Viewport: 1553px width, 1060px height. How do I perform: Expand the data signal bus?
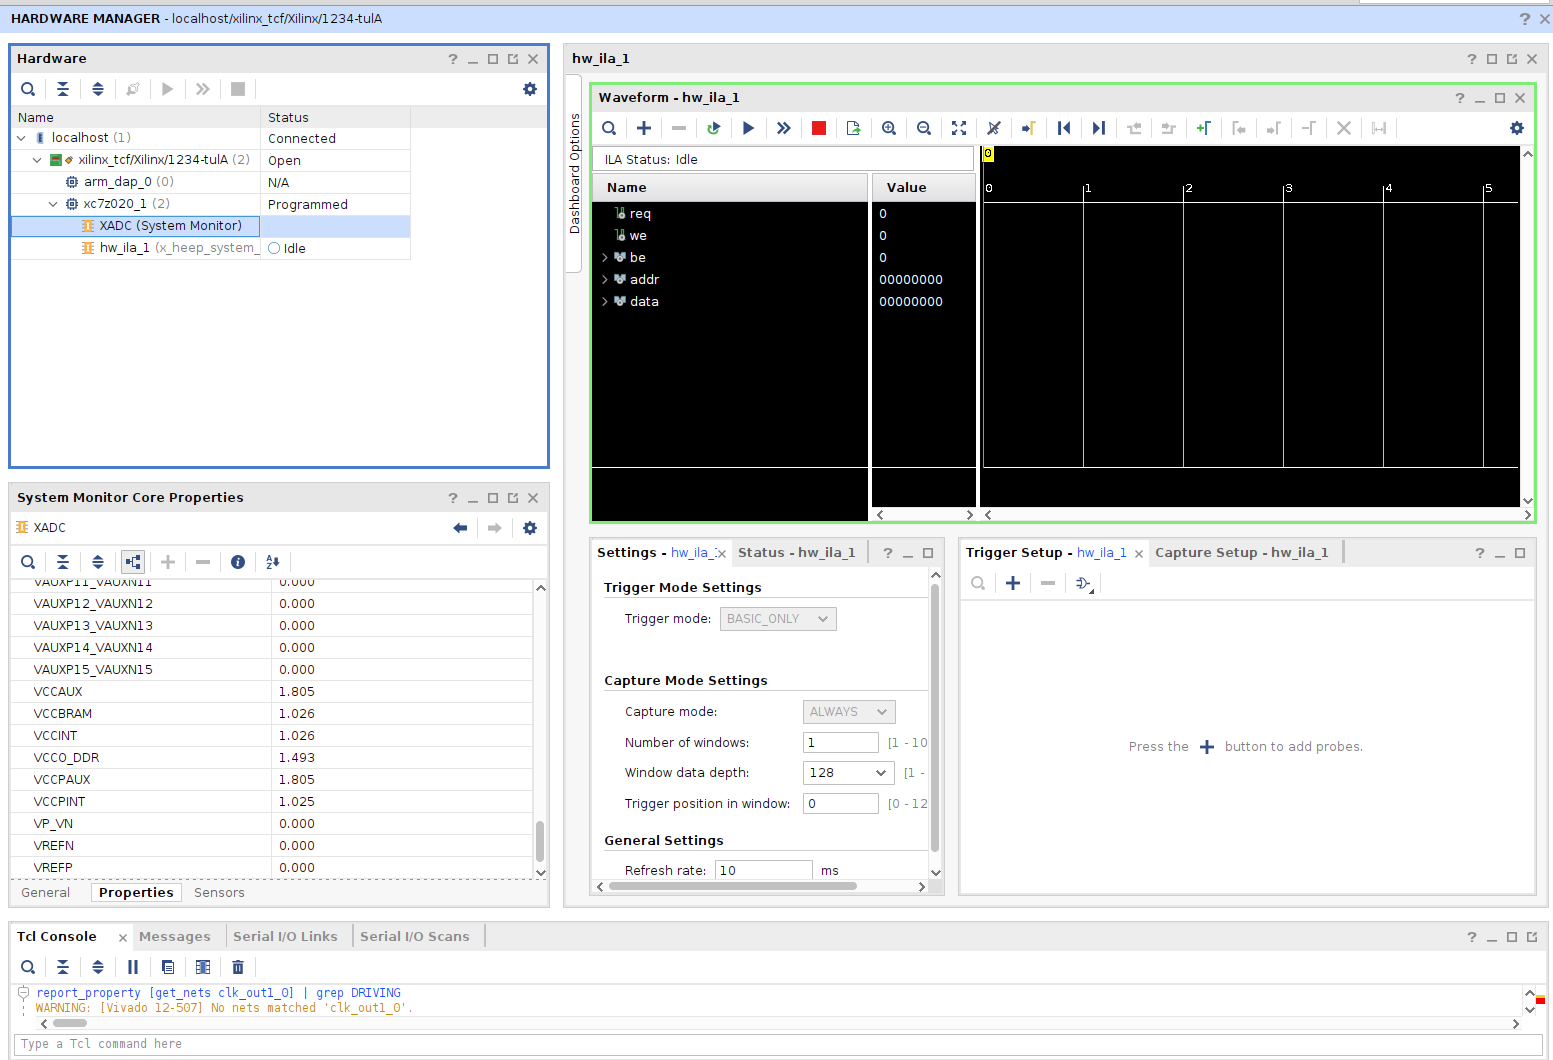(x=605, y=302)
